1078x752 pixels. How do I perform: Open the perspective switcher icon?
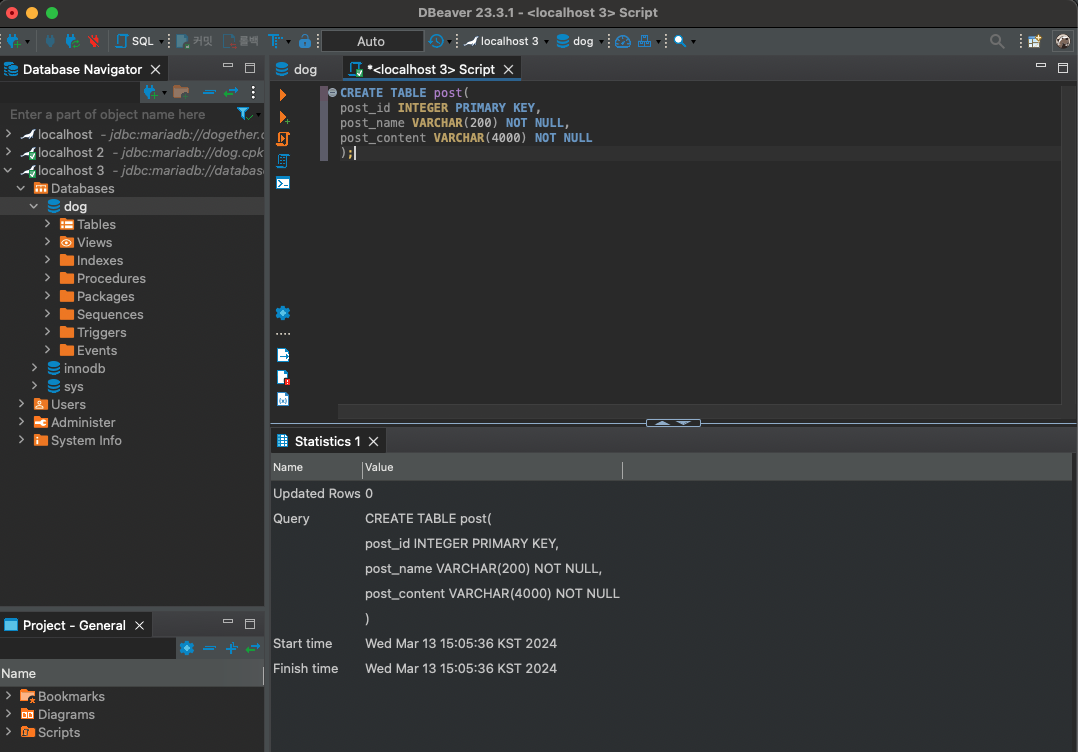point(1035,41)
